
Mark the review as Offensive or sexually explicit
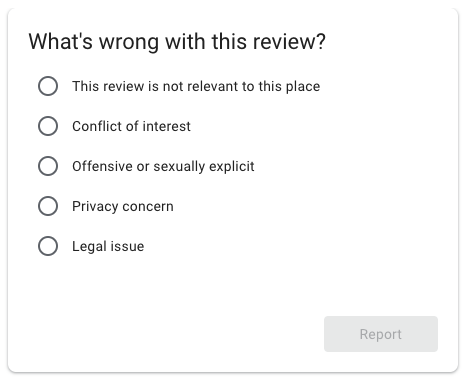(x=48, y=166)
